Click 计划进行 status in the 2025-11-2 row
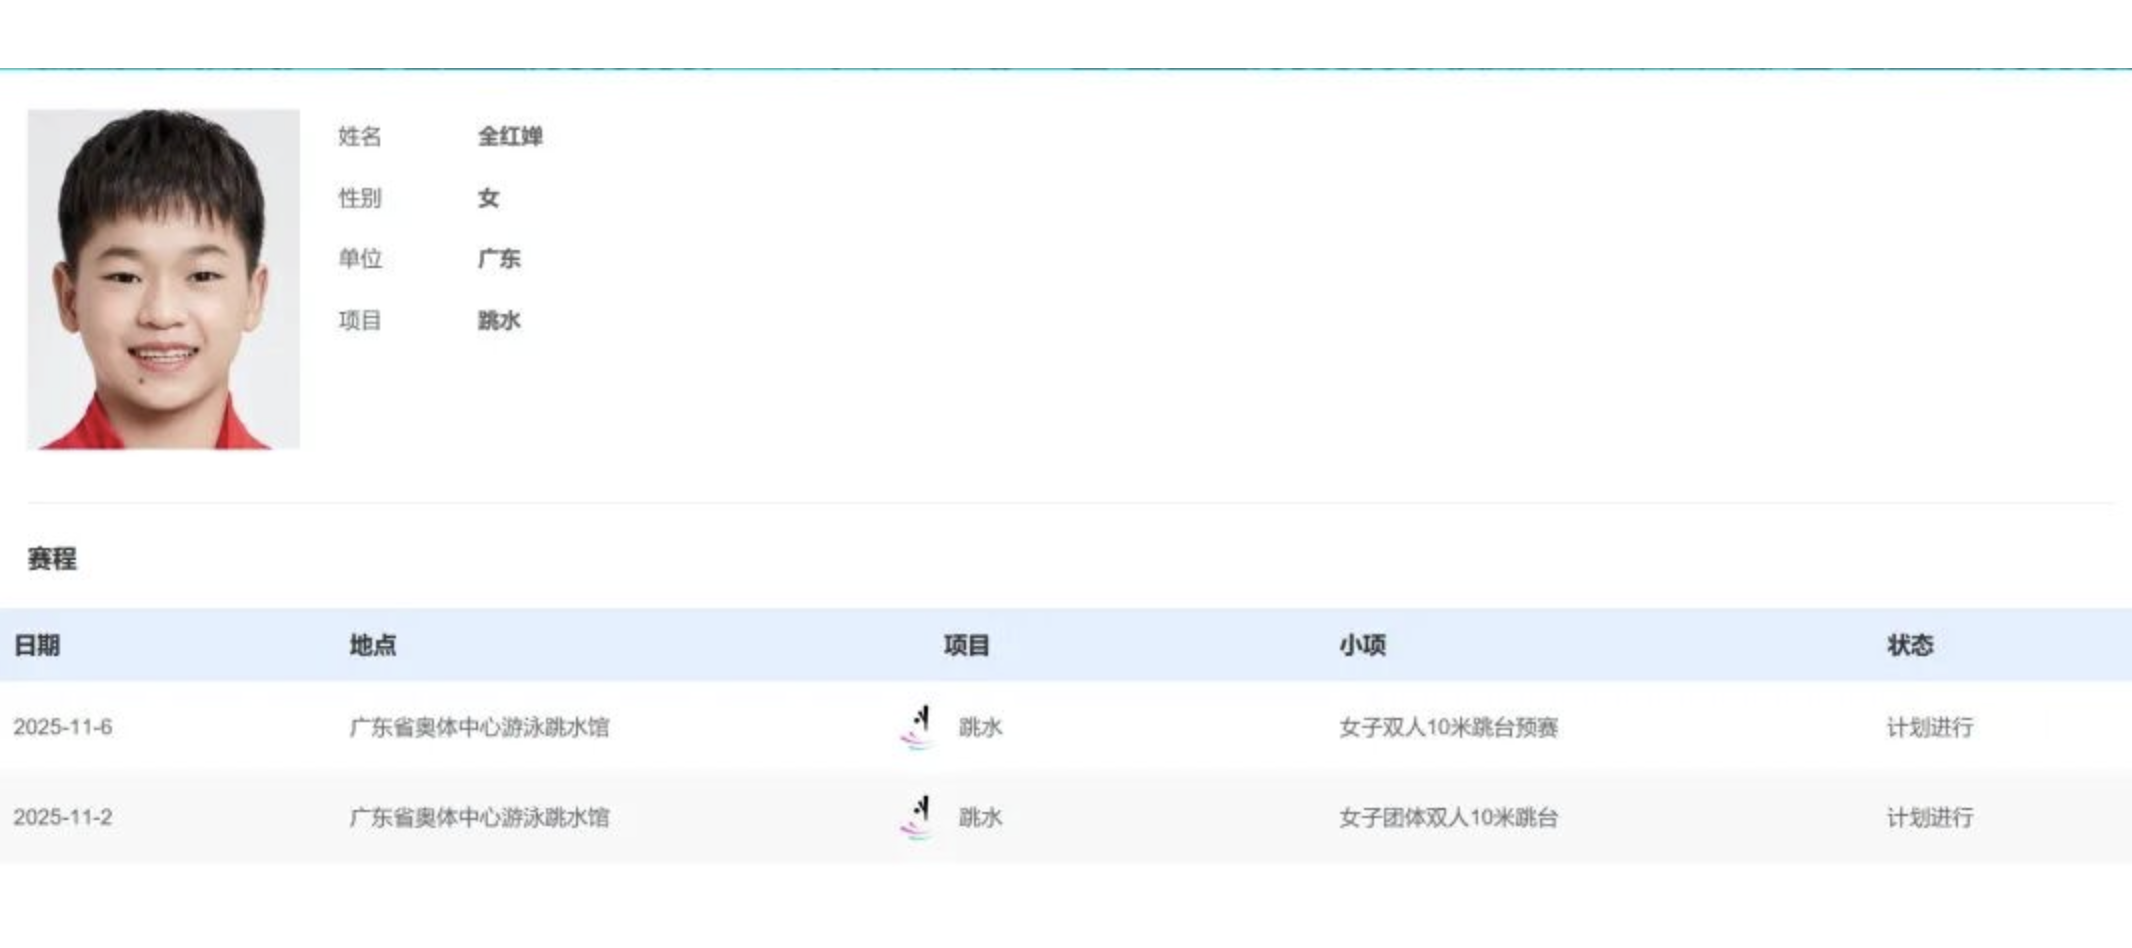 tap(1930, 817)
